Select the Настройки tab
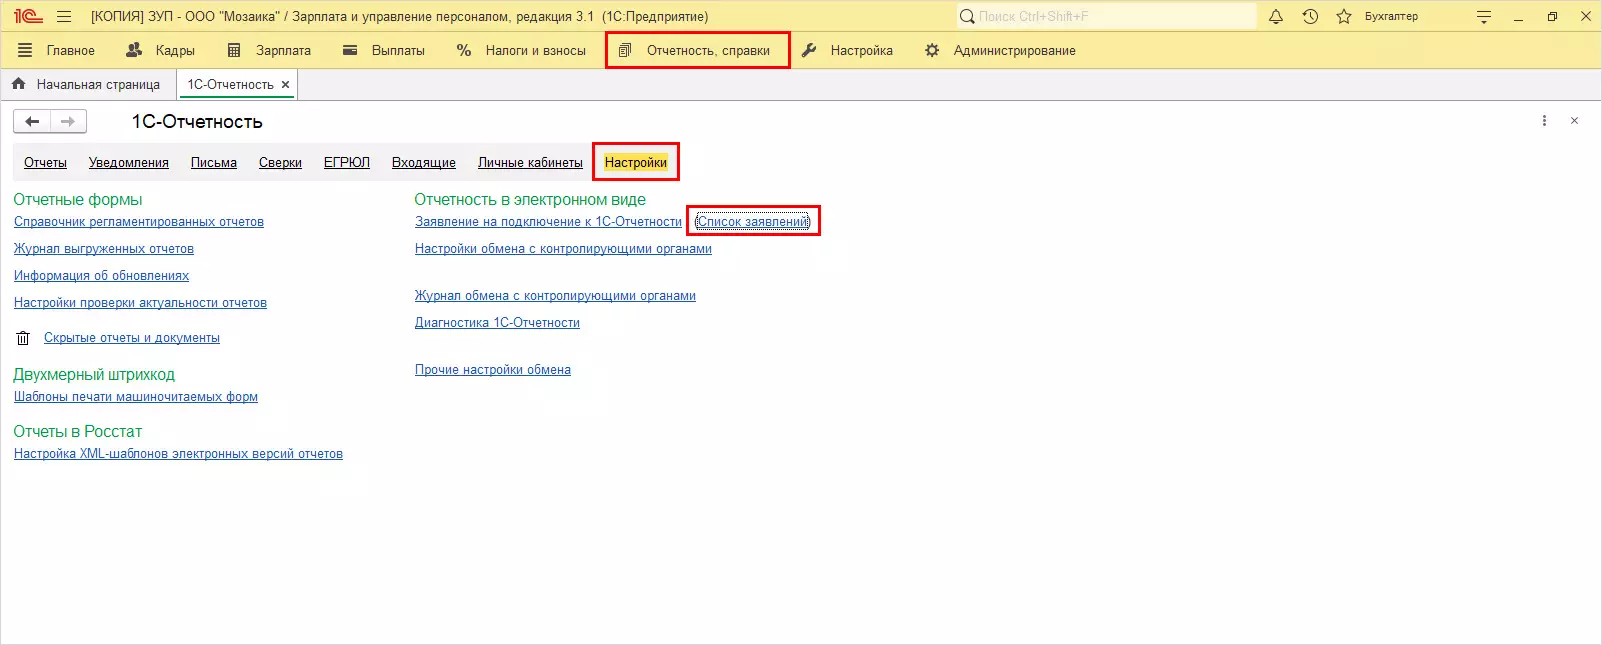Viewport: 1602px width, 645px height. coord(636,163)
